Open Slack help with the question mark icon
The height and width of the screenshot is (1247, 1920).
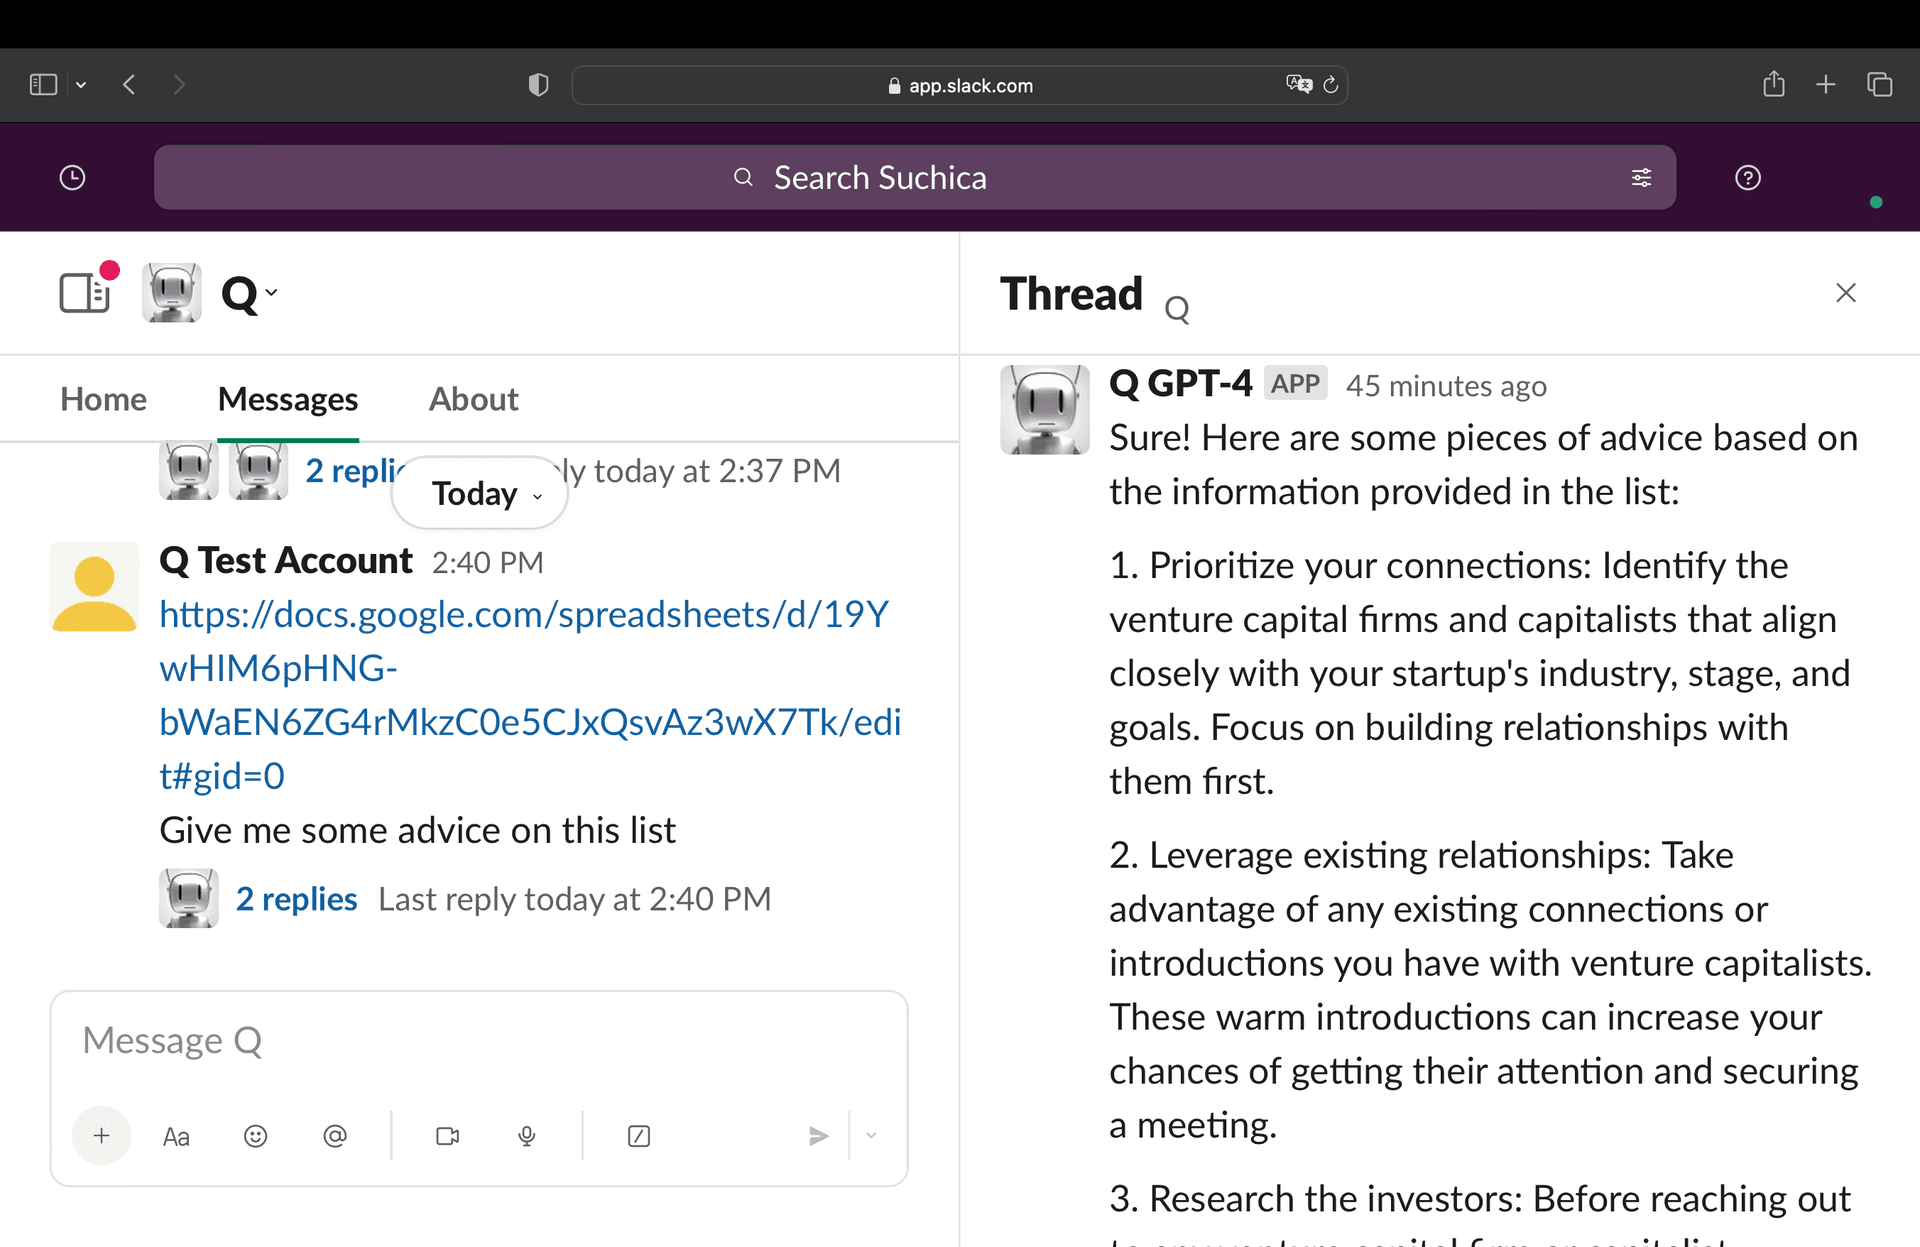pyautogui.click(x=1747, y=177)
